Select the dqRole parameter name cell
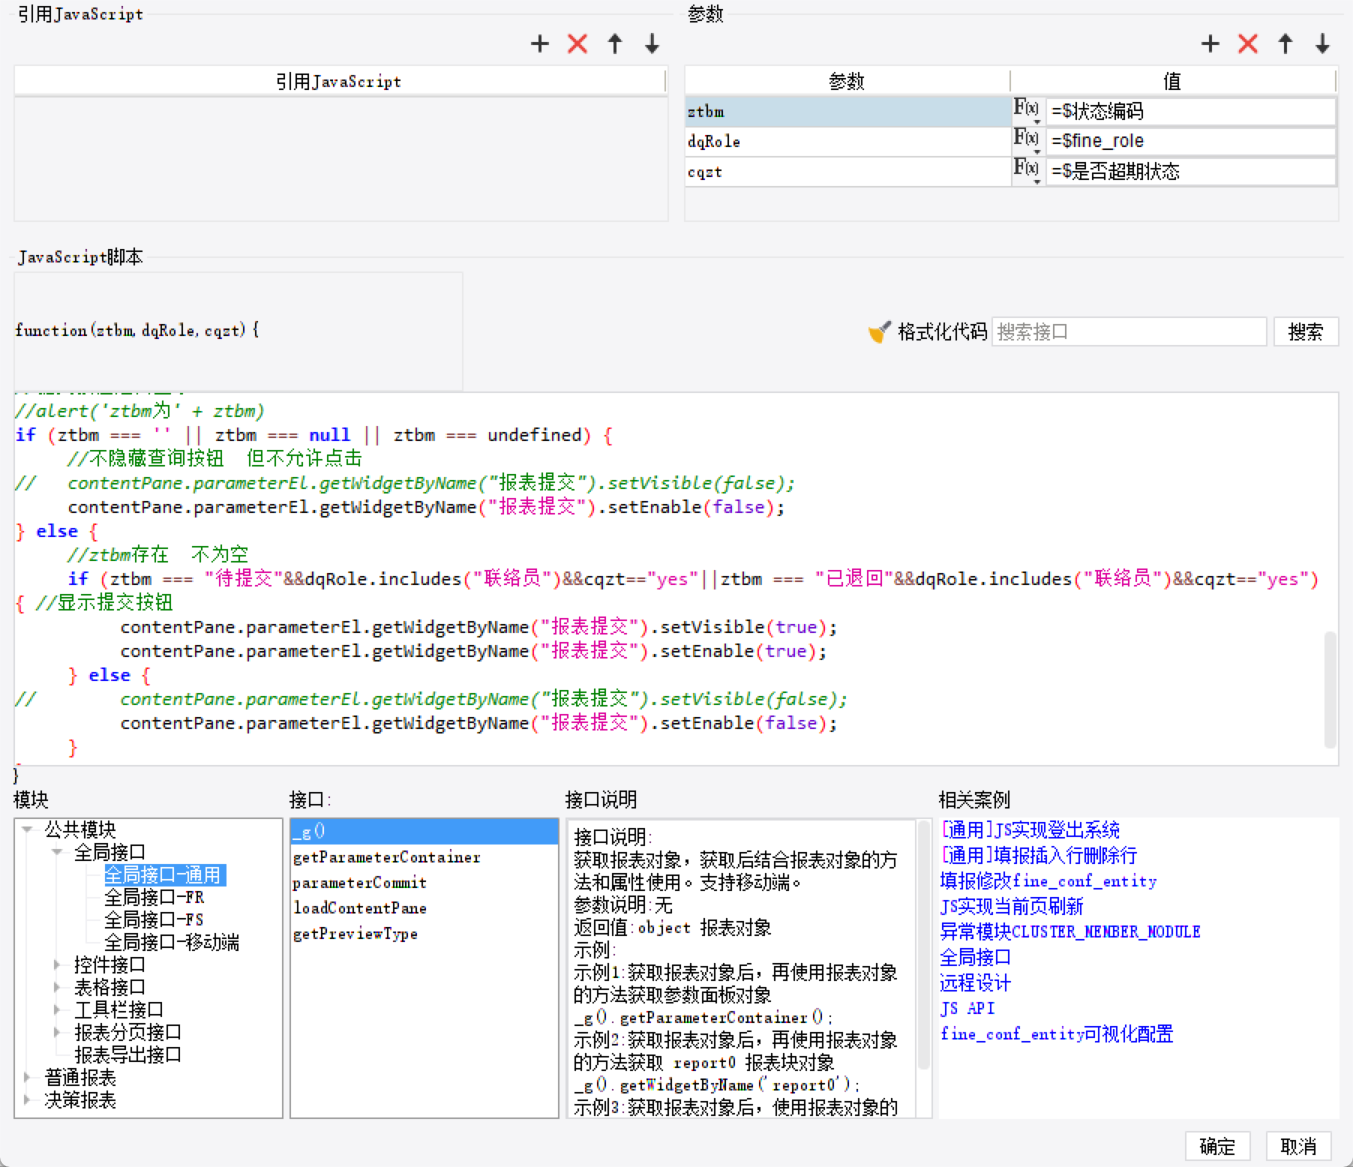The height and width of the screenshot is (1167, 1353). [848, 141]
